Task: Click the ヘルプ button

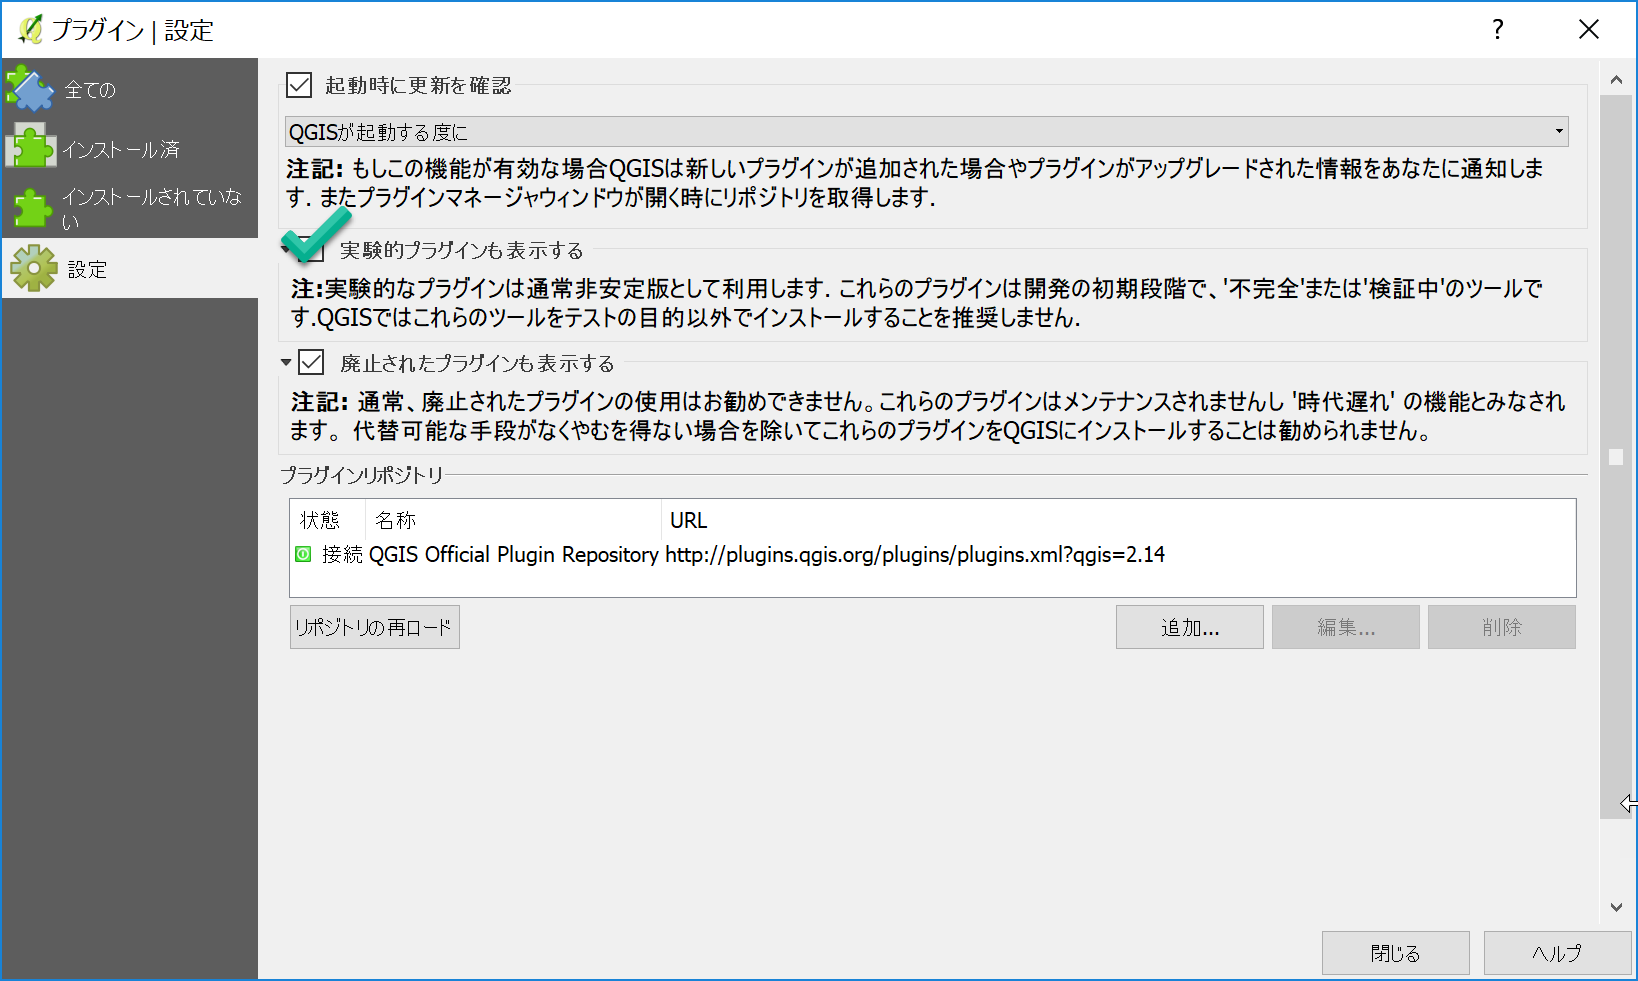Action: pos(1558,953)
